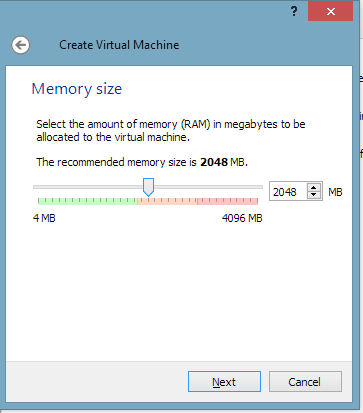Open help with the question mark icon
This screenshot has width=363, height=413.
tap(294, 12)
